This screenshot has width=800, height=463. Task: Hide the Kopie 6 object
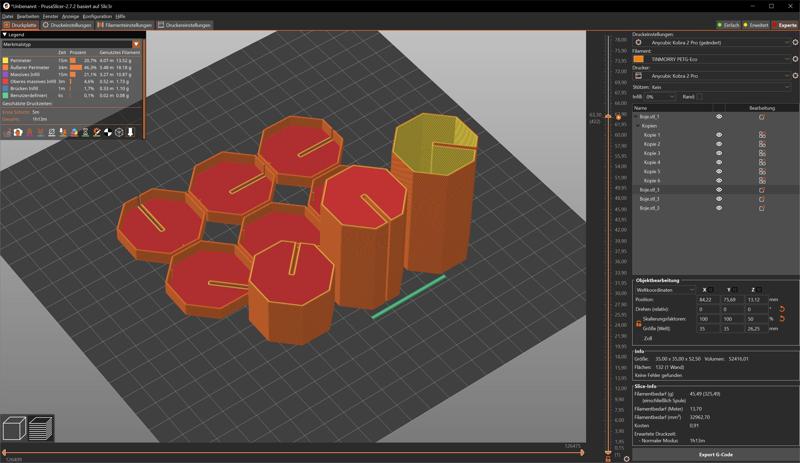pyautogui.click(x=719, y=180)
